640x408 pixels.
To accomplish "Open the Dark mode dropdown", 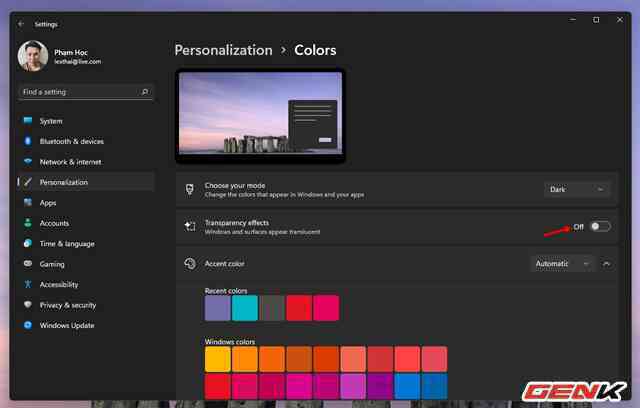I will (577, 189).
